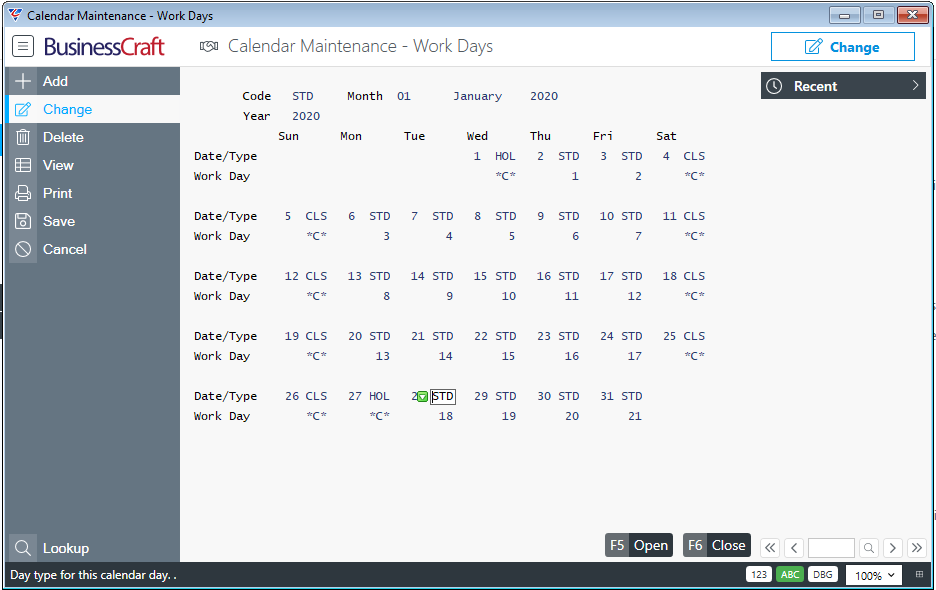Click the F6 Close button

(x=716, y=545)
